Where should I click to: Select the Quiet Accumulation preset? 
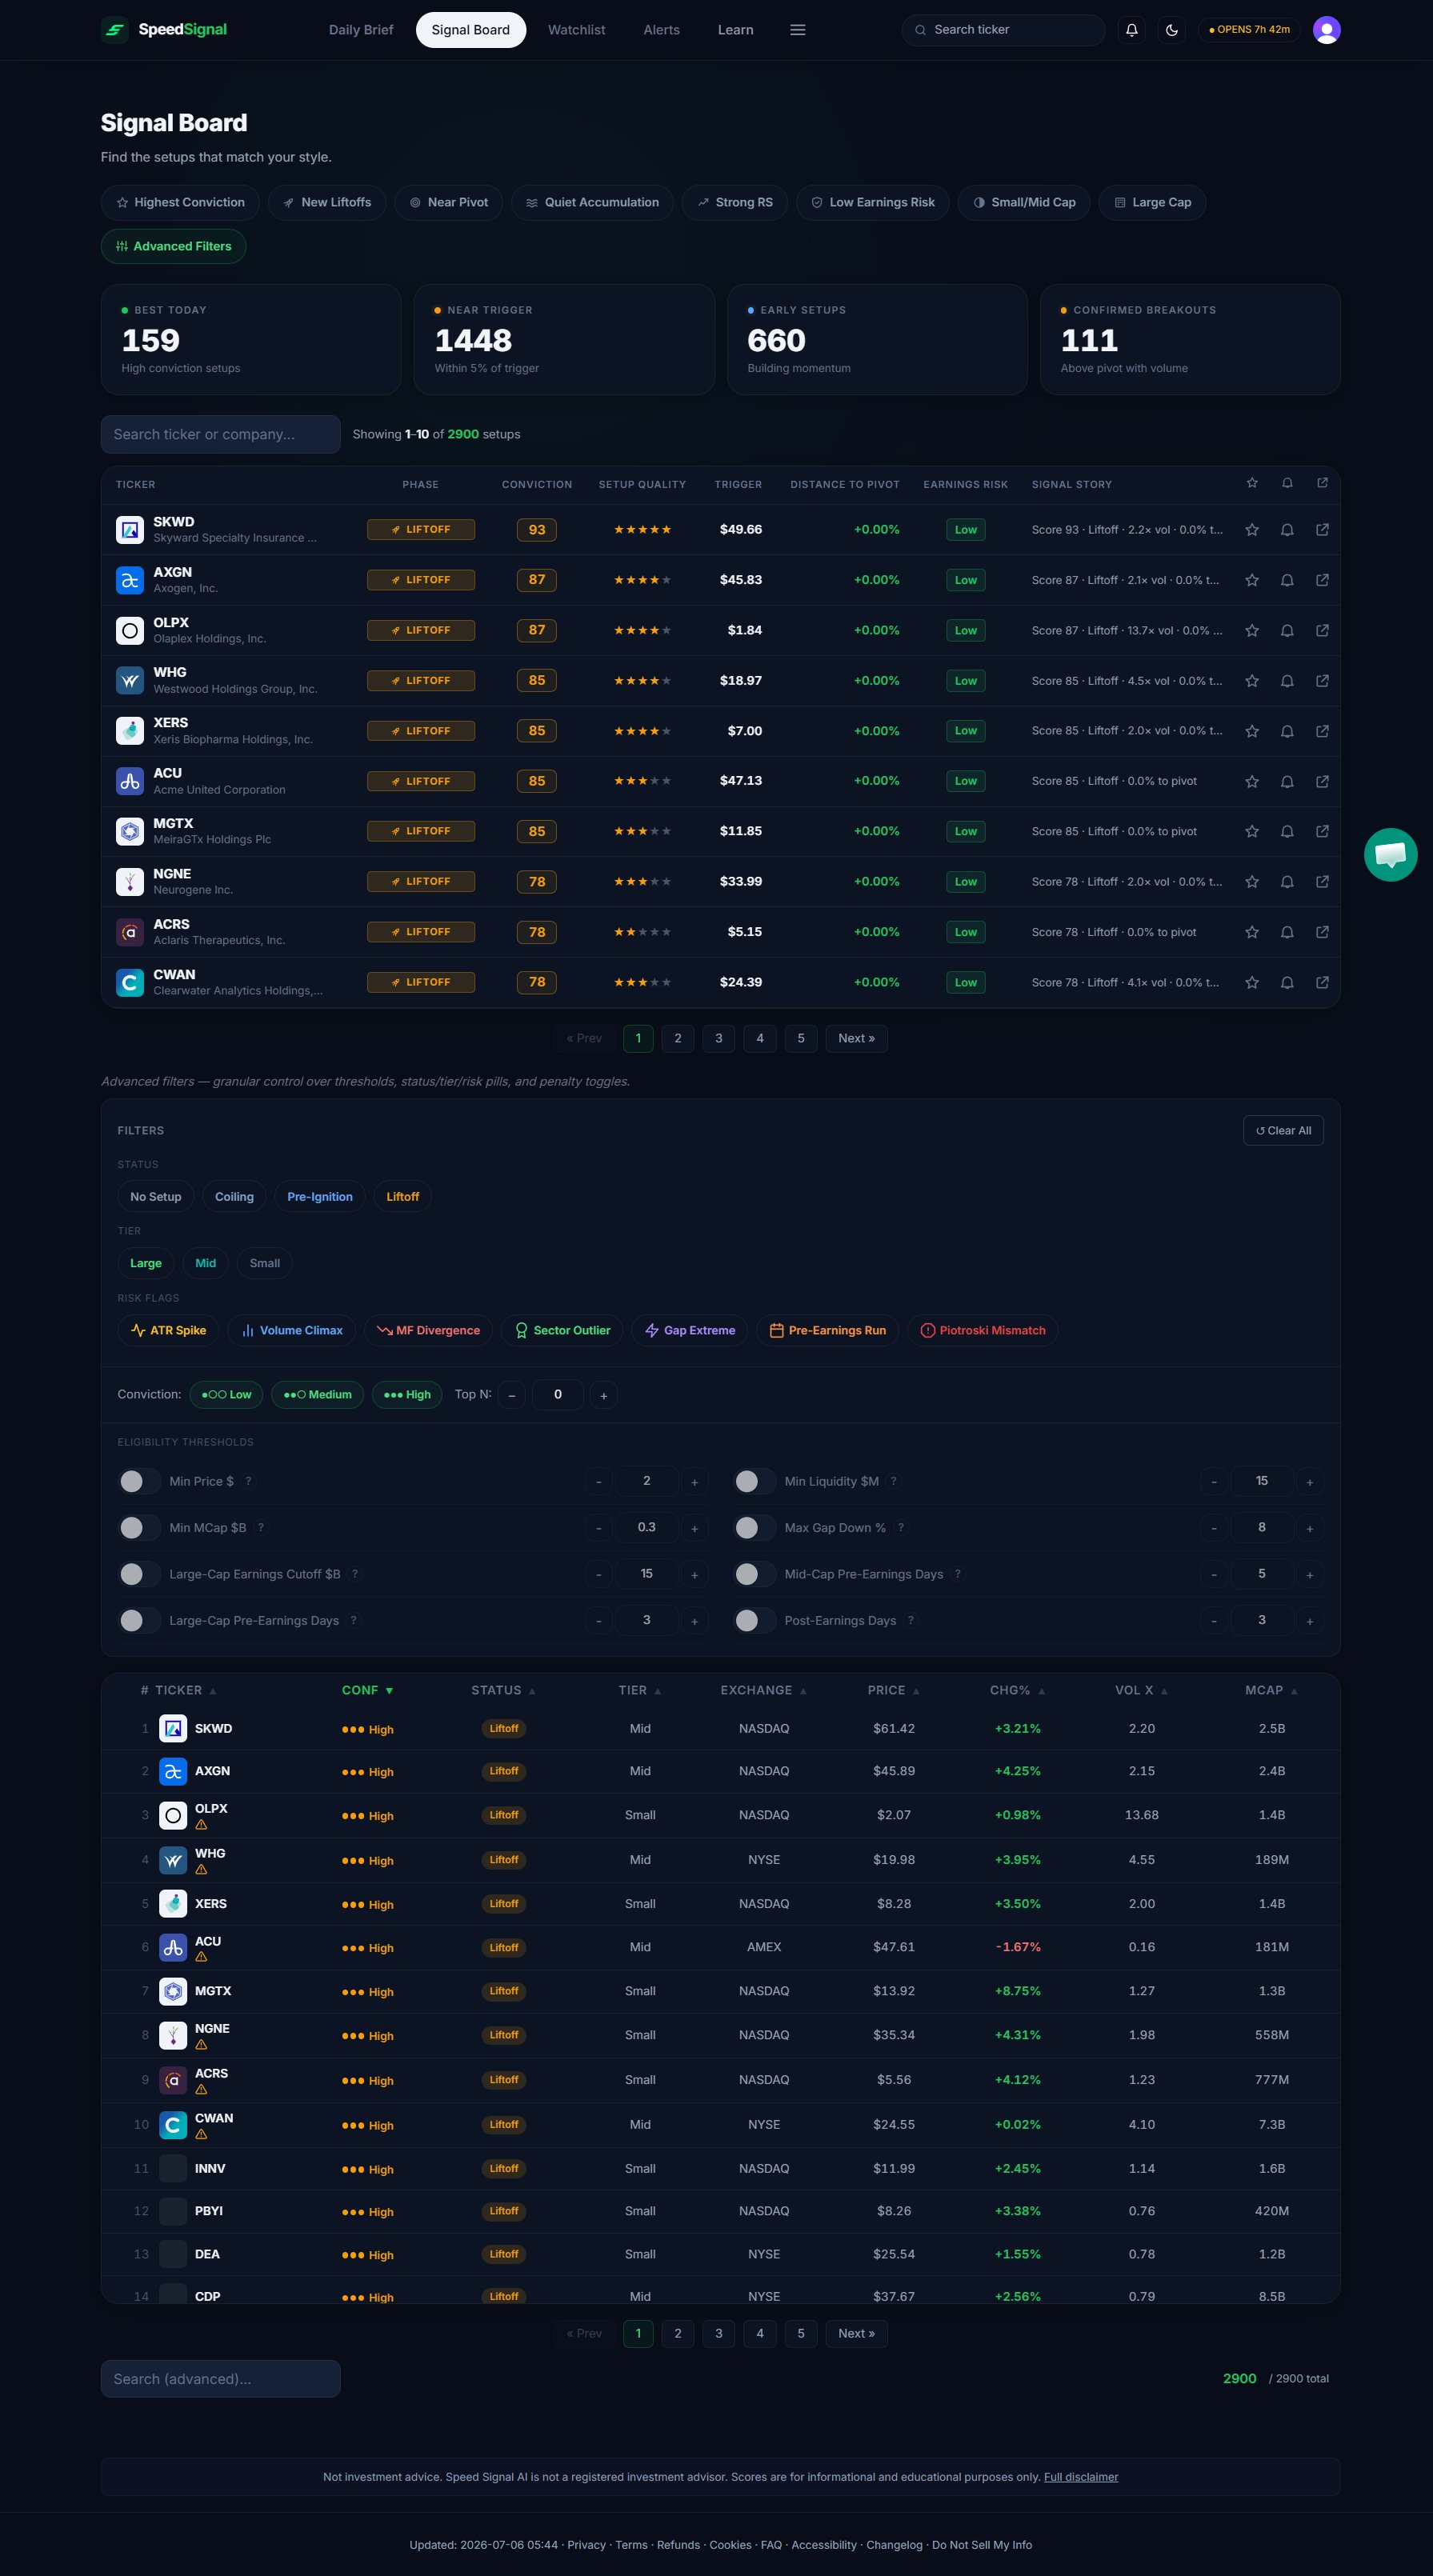pyautogui.click(x=592, y=202)
